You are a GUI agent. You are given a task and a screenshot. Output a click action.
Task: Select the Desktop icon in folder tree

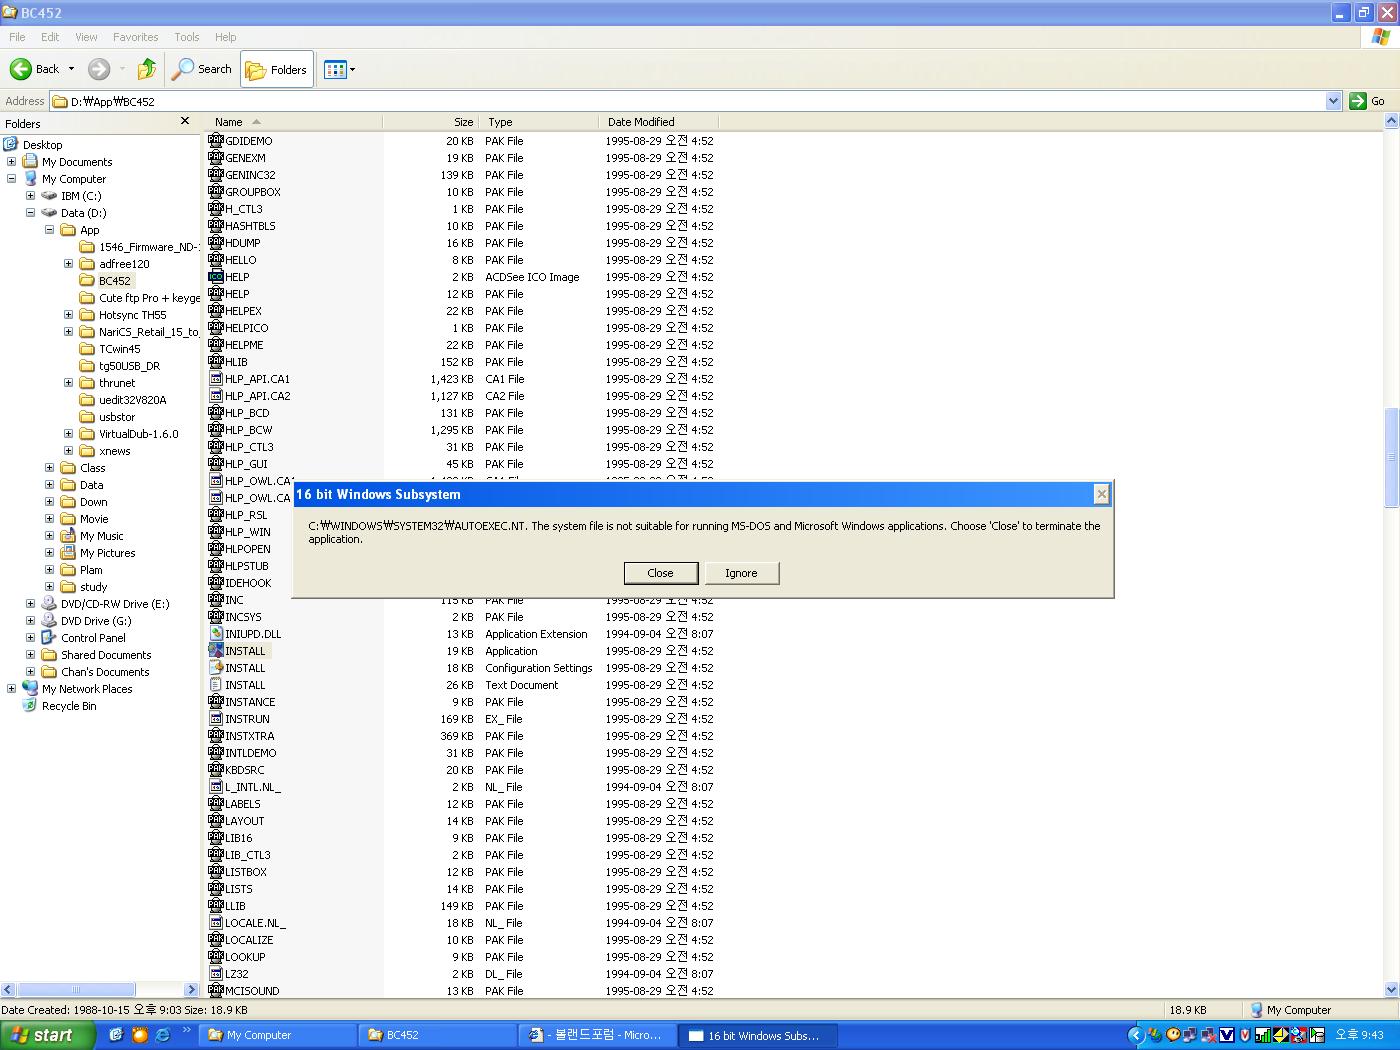(x=11, y=145)
